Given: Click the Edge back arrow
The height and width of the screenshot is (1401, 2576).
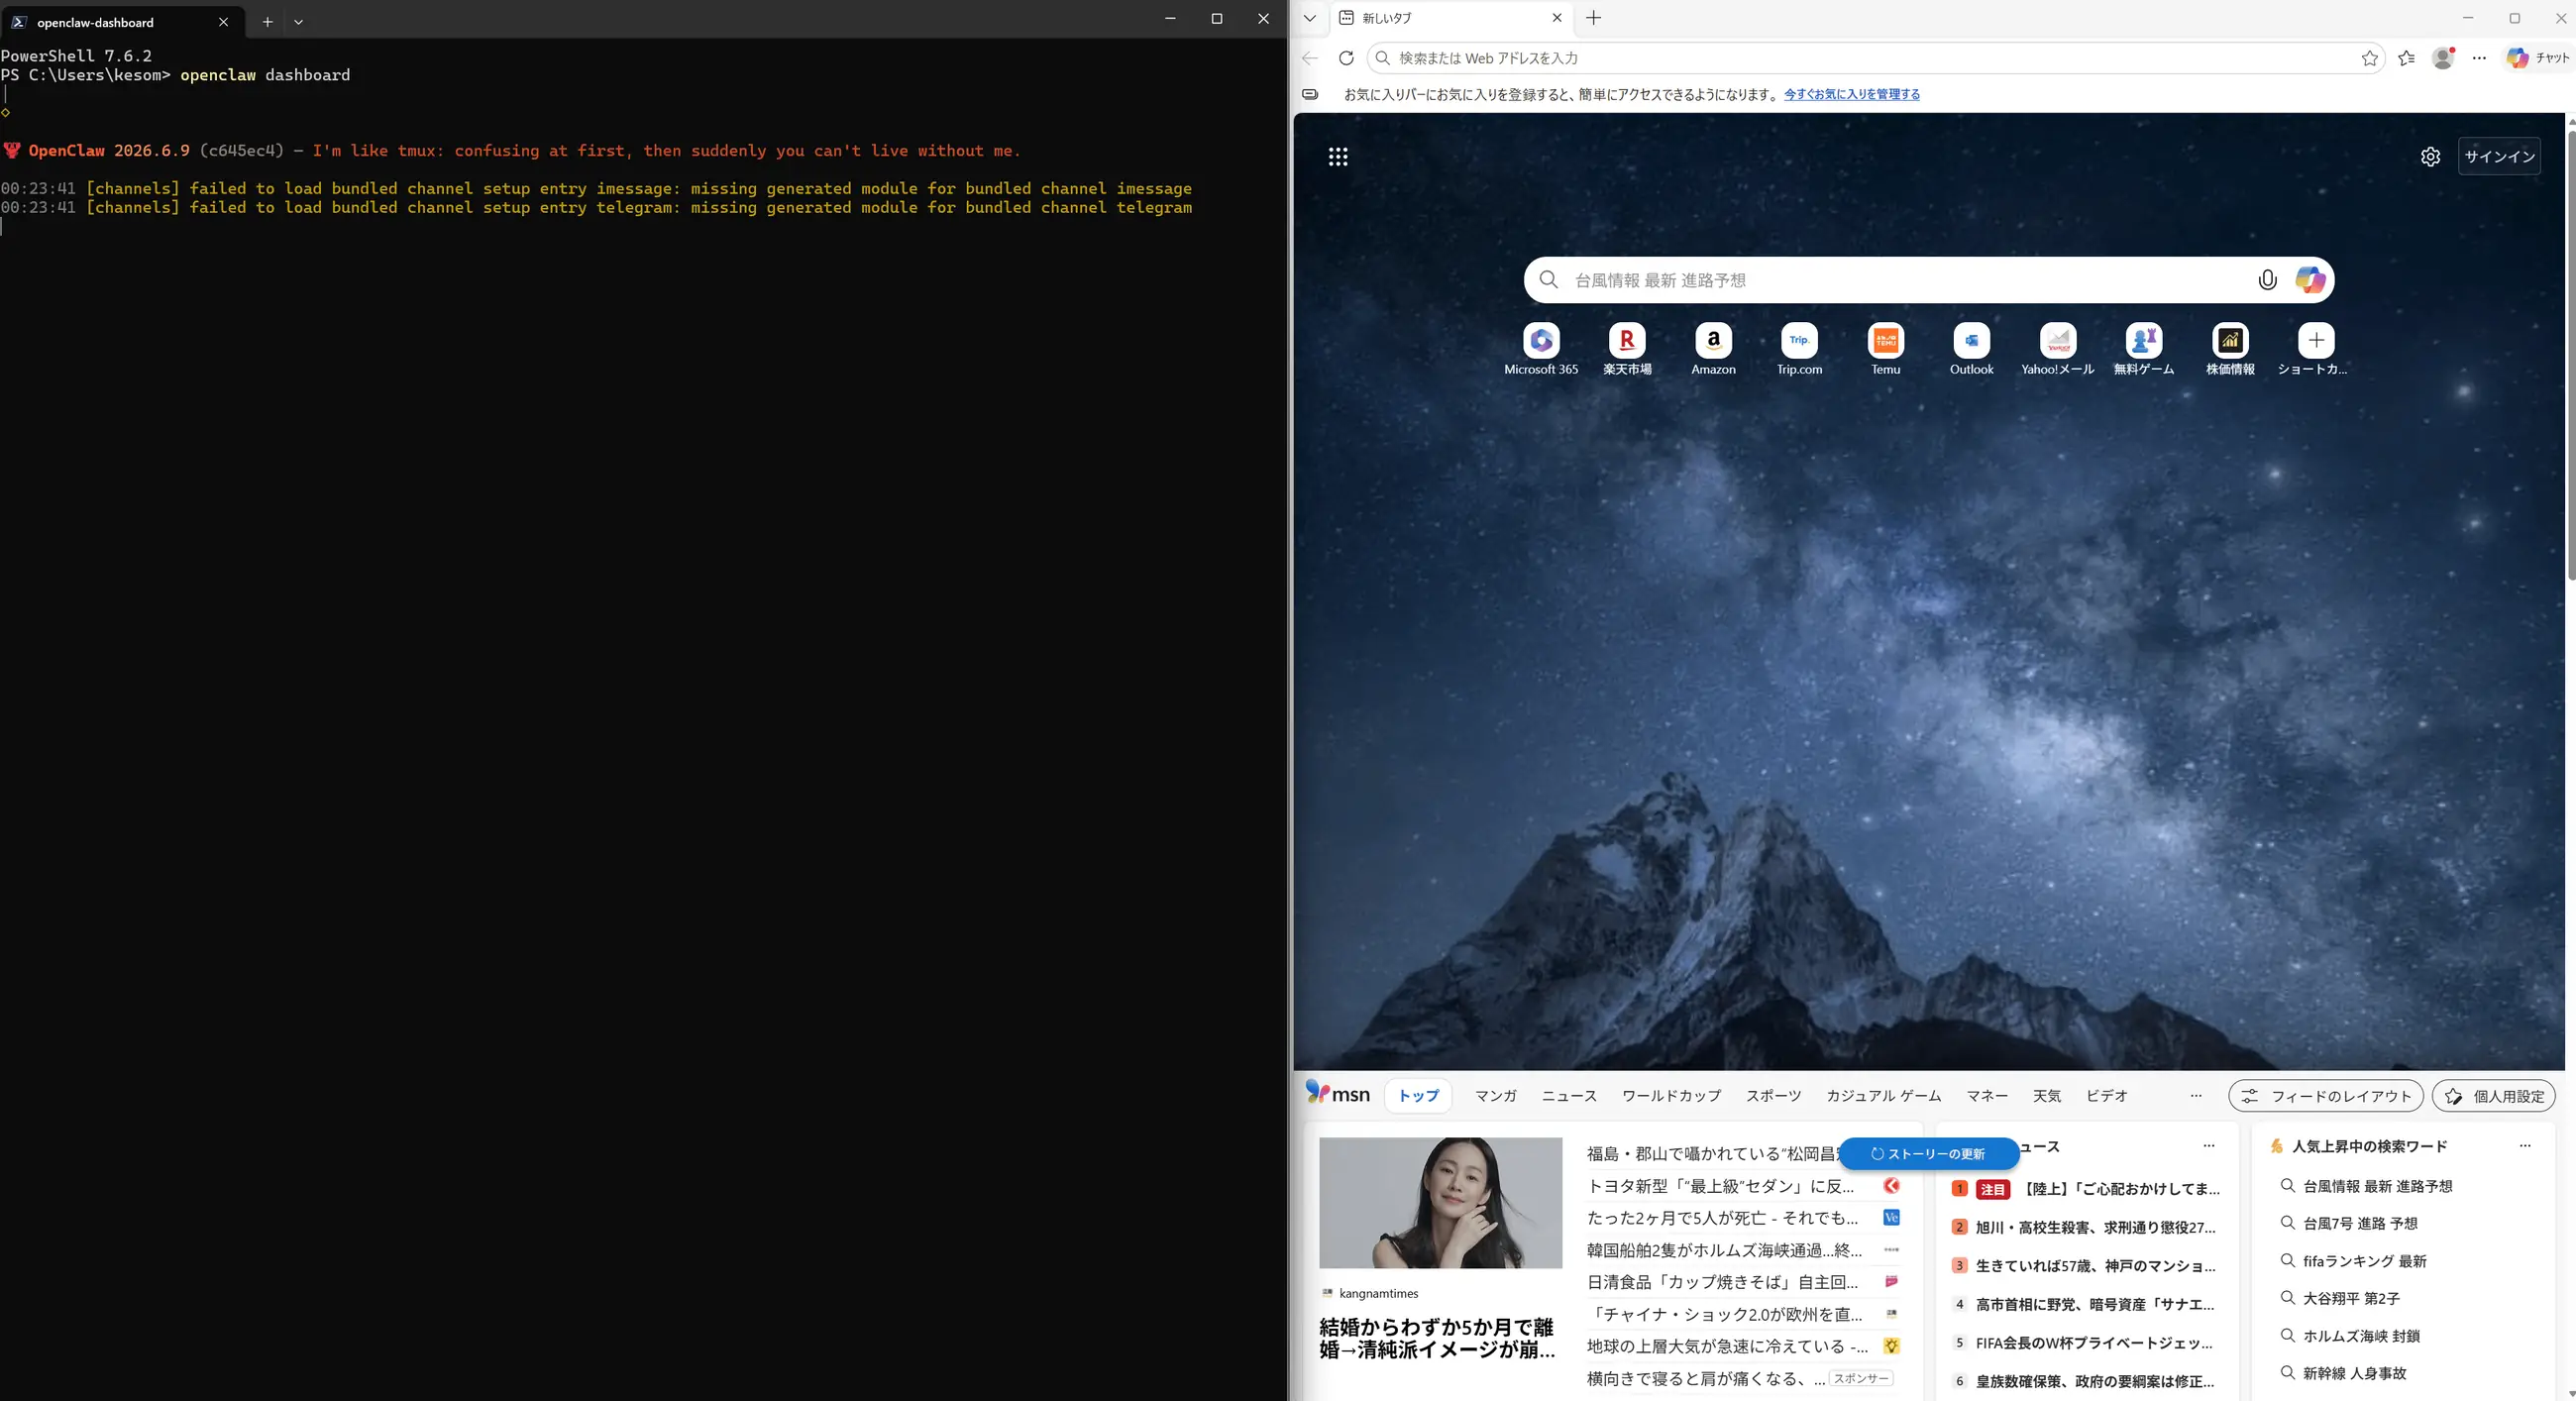Looking at the screenshot, I should click(x=1309, y=58).
